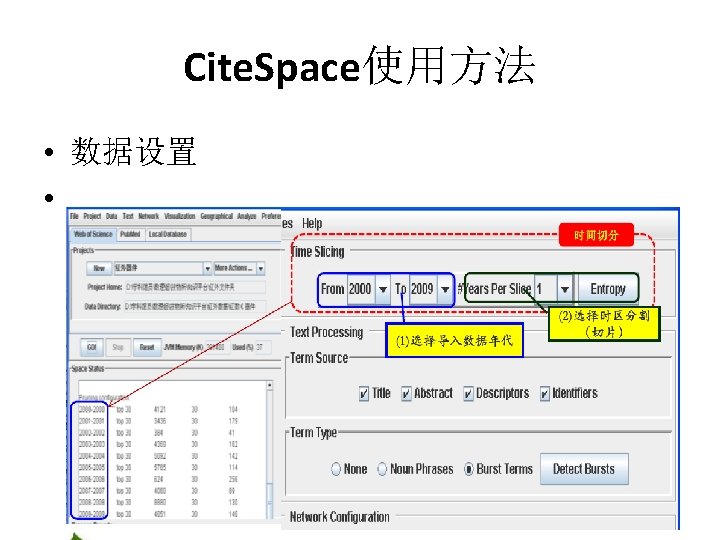Image resolution: width=720 pixels, height=540 pixels.
Task: Open the Help menu
Action: [312, 224]
